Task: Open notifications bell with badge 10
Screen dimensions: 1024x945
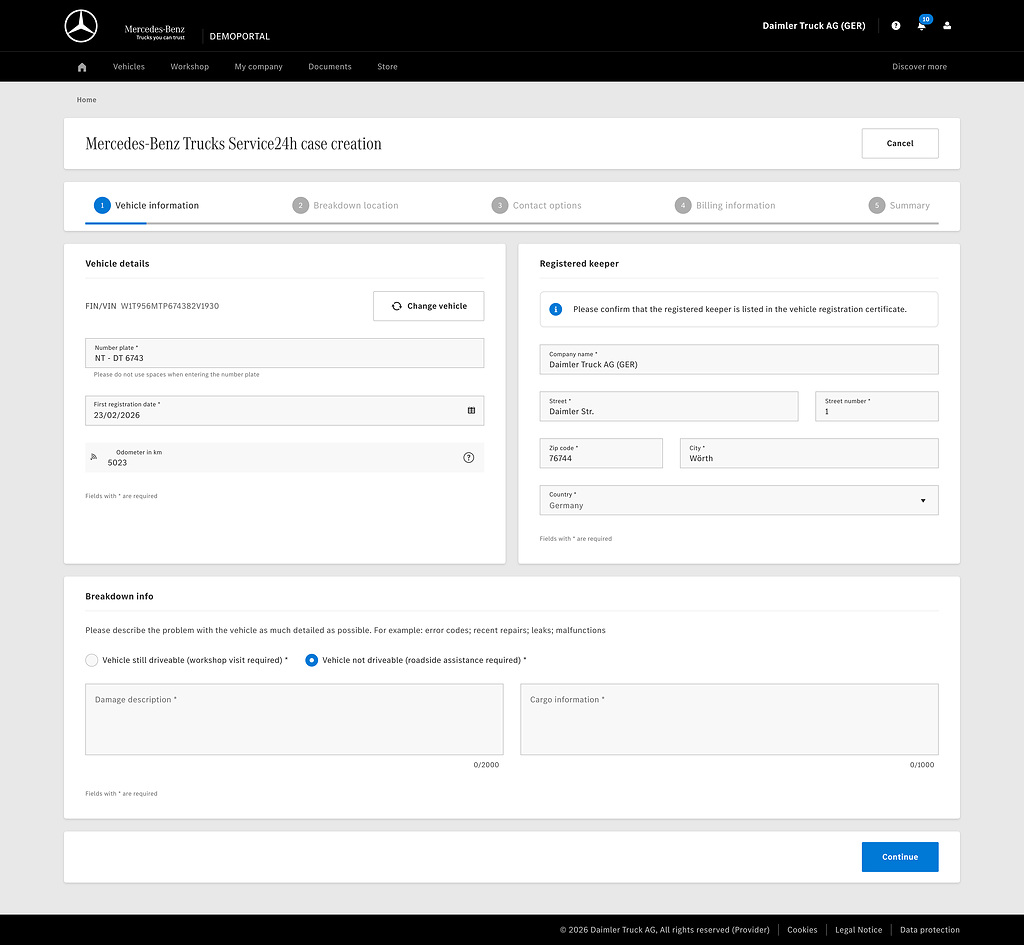Action: click(922, 24)
